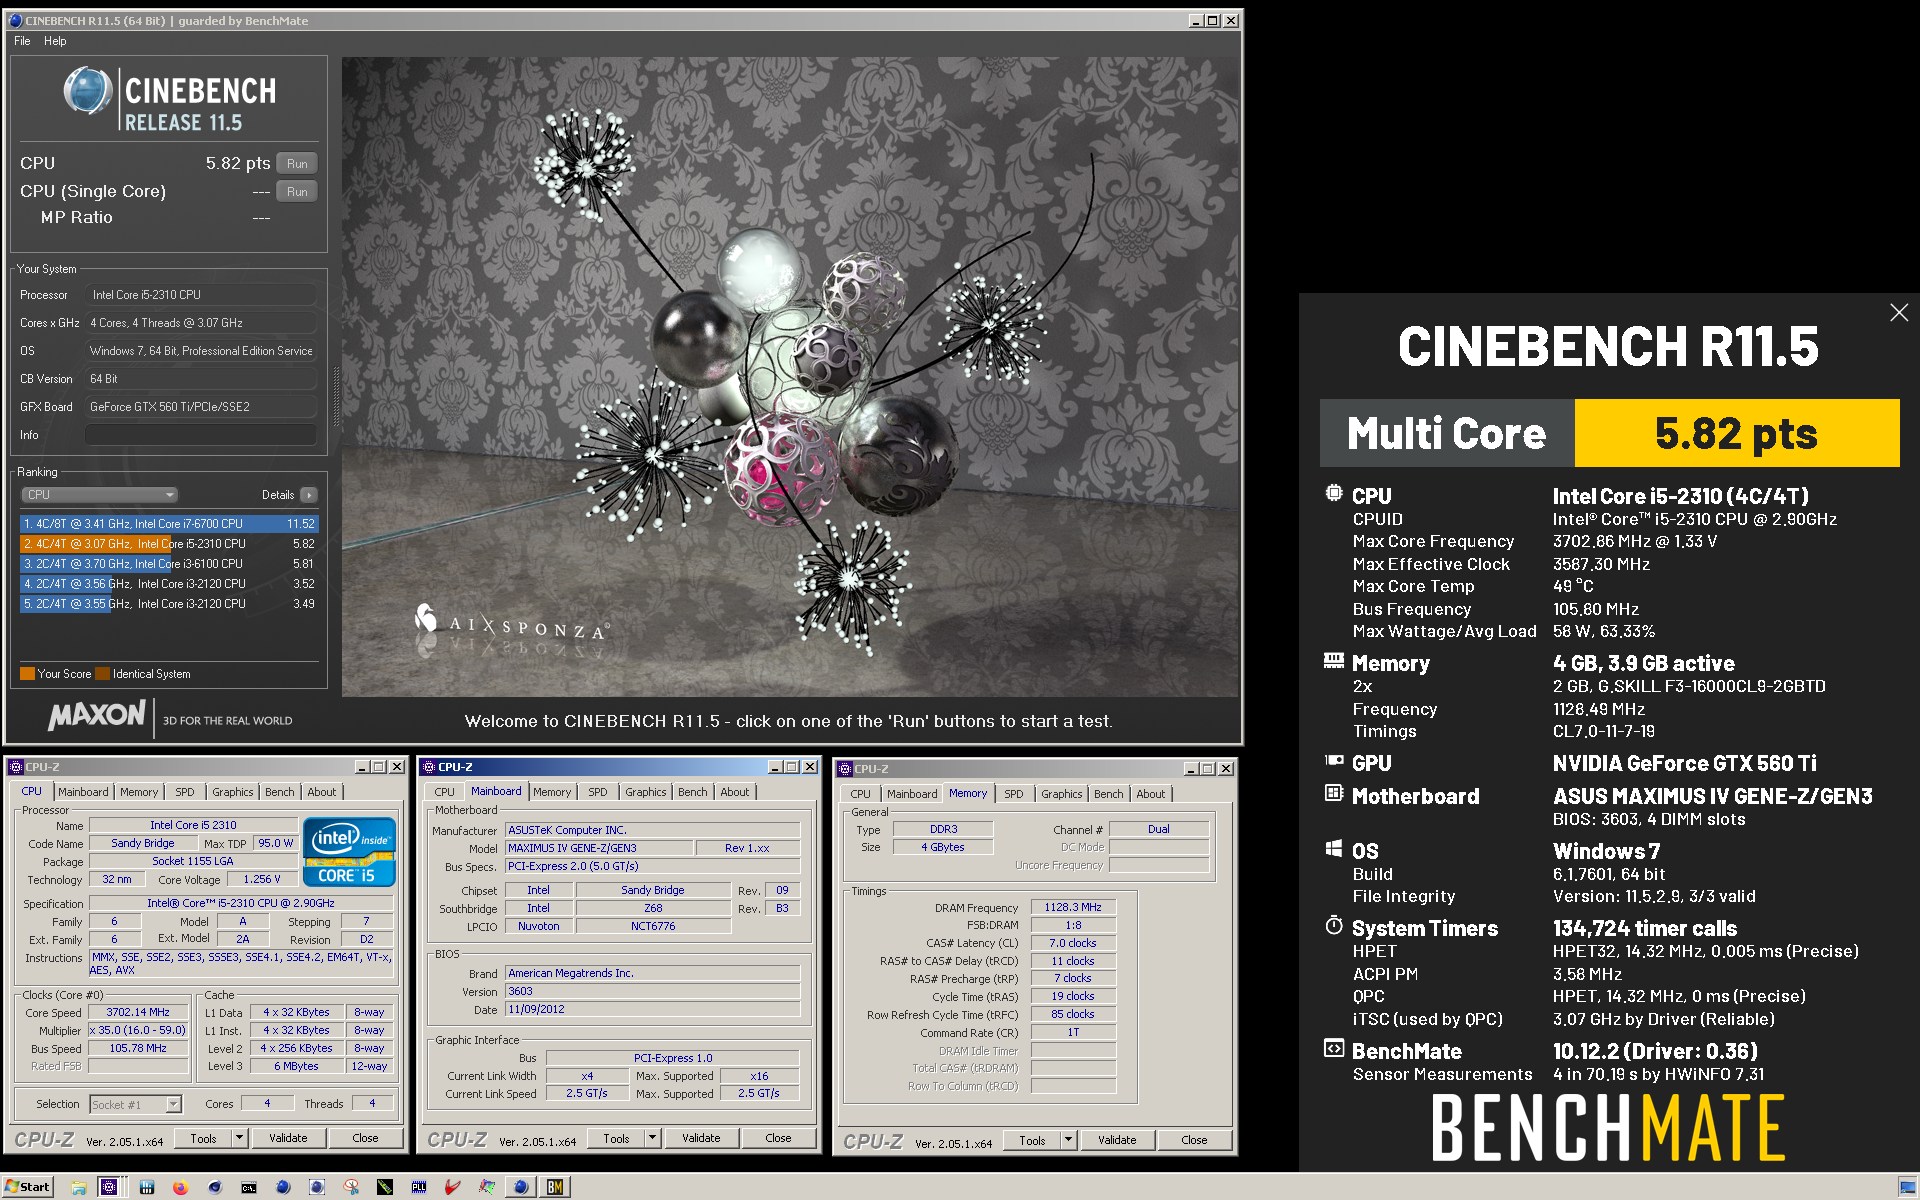The height and width of the screenshot is (1200, 1920).
Task: Click the Core Voltage 1.256 V field
Action: pos(262,880)
